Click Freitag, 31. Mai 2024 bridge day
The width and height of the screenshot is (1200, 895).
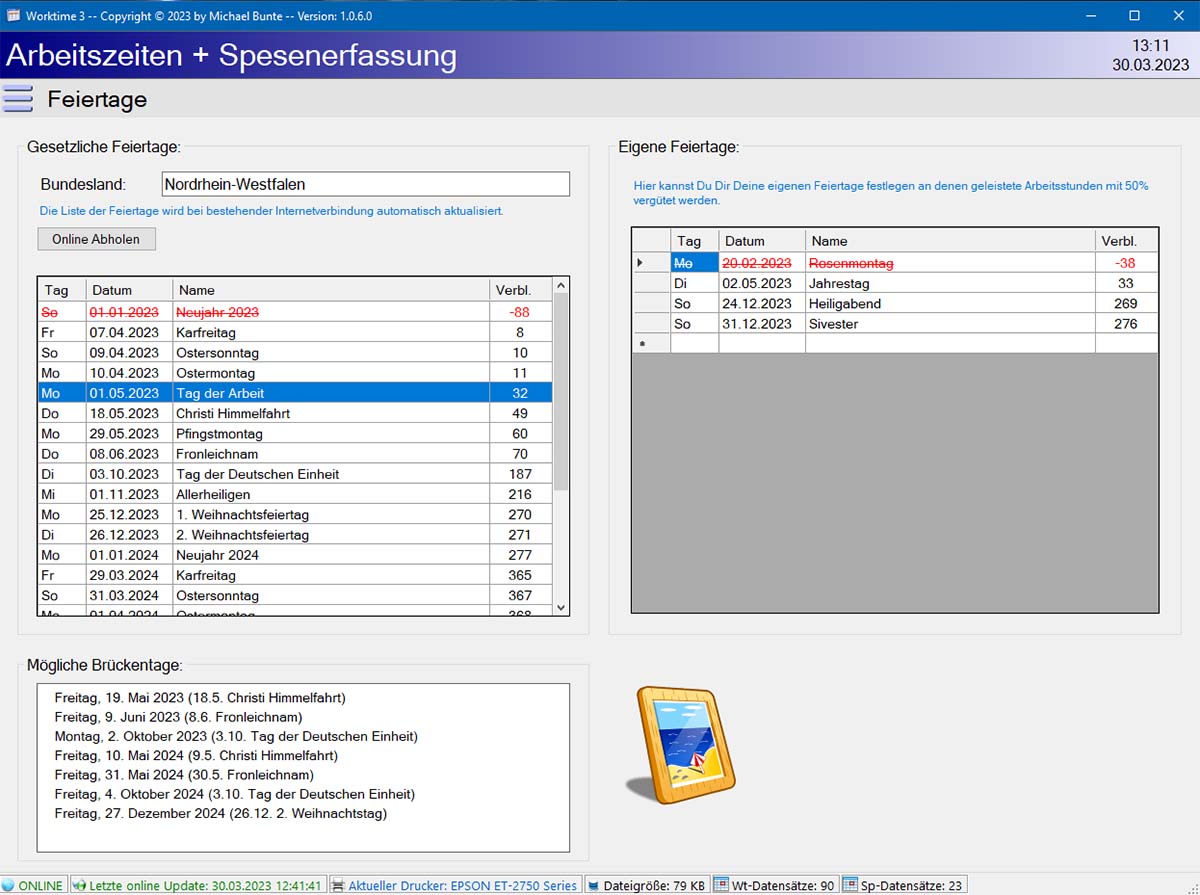[x=184, y=774]
